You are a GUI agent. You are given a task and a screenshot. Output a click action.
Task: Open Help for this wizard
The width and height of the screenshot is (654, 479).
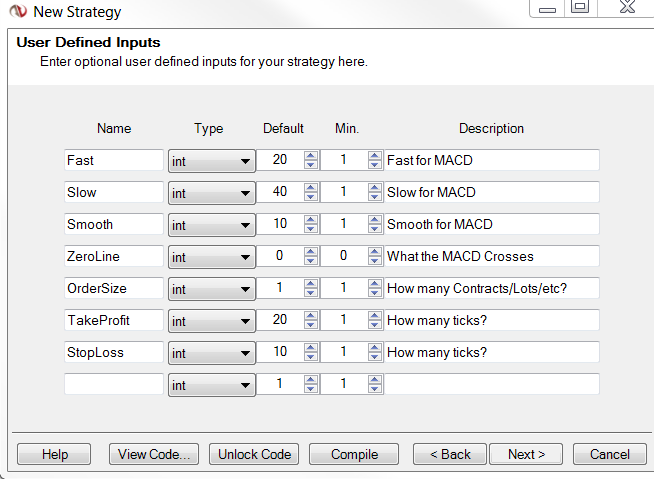[x=54, y=454]
